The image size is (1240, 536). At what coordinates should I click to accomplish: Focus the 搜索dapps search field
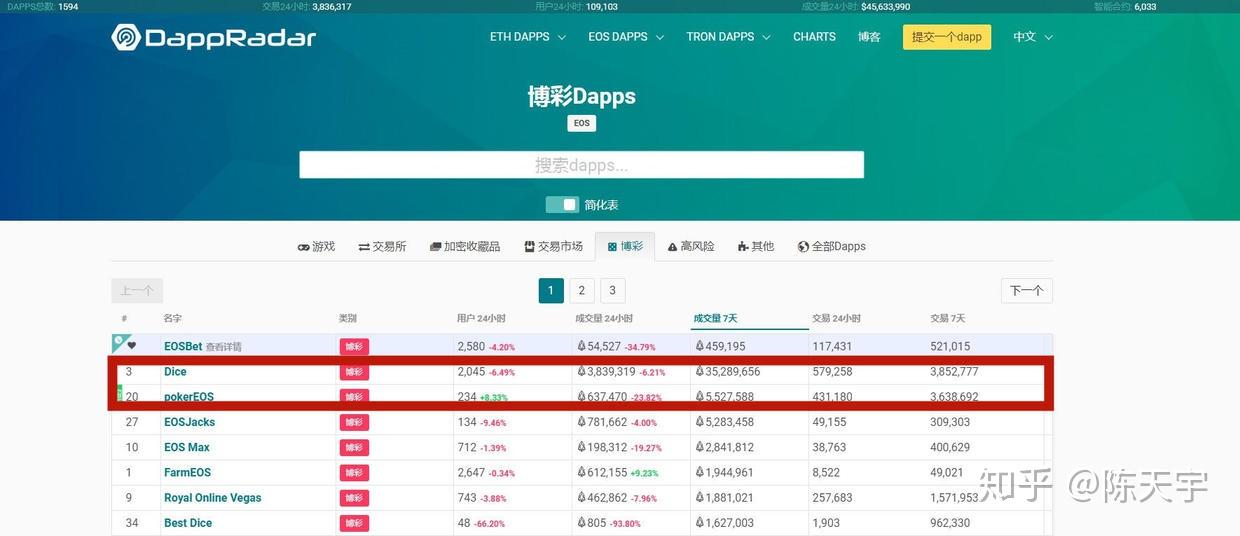tap(581, 165)
